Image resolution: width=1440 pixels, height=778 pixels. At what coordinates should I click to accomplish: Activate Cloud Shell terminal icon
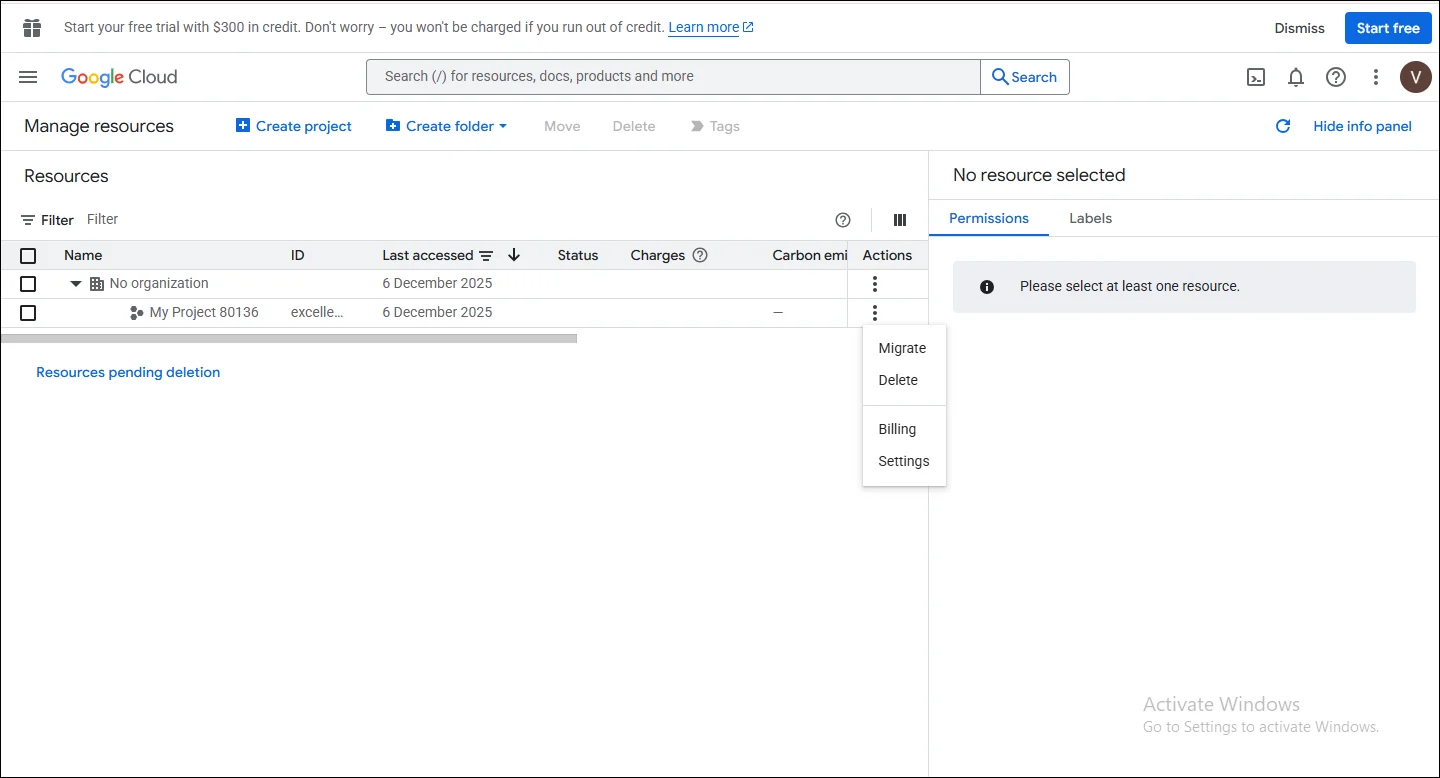pyautogui.click(x=1256, y=77)
